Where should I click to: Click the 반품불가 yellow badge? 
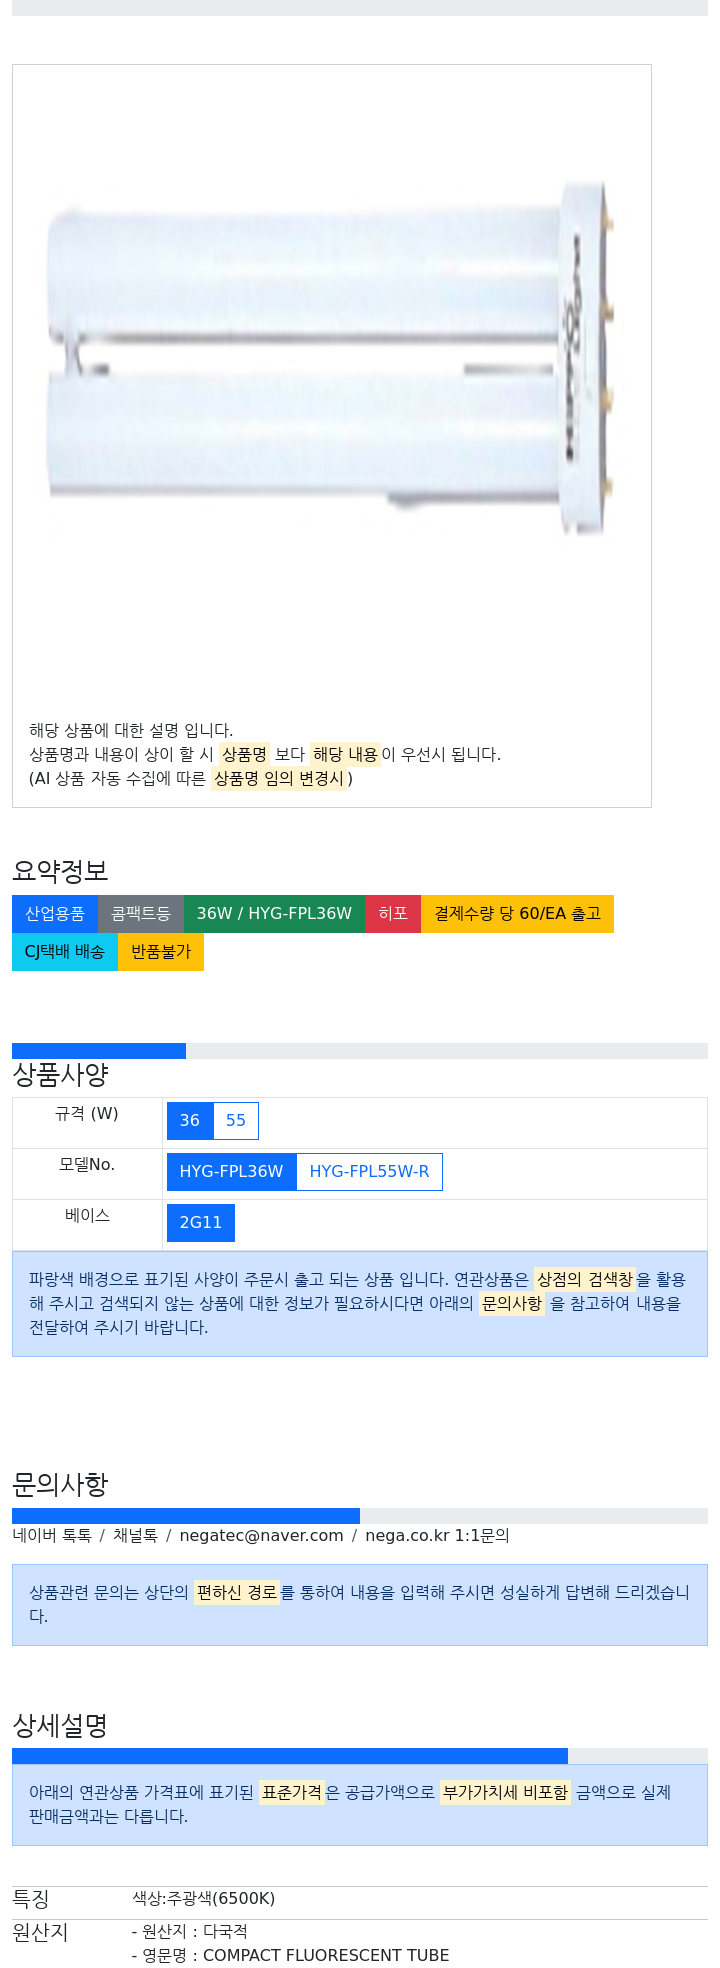(161, 952)
